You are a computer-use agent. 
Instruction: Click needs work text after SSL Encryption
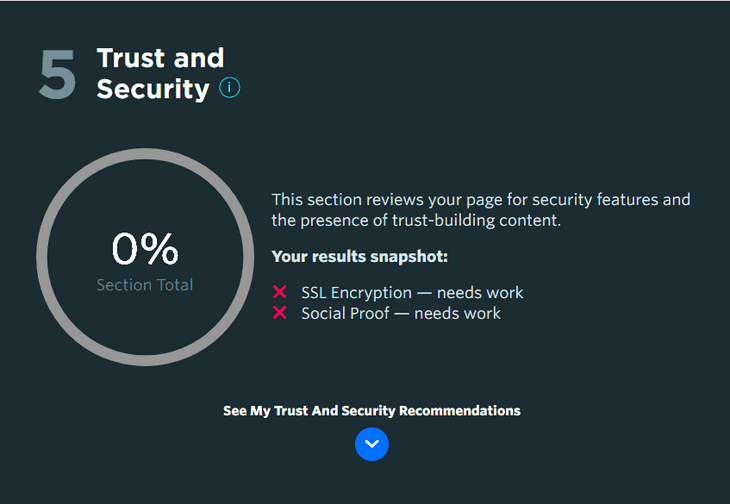point(480,293)
